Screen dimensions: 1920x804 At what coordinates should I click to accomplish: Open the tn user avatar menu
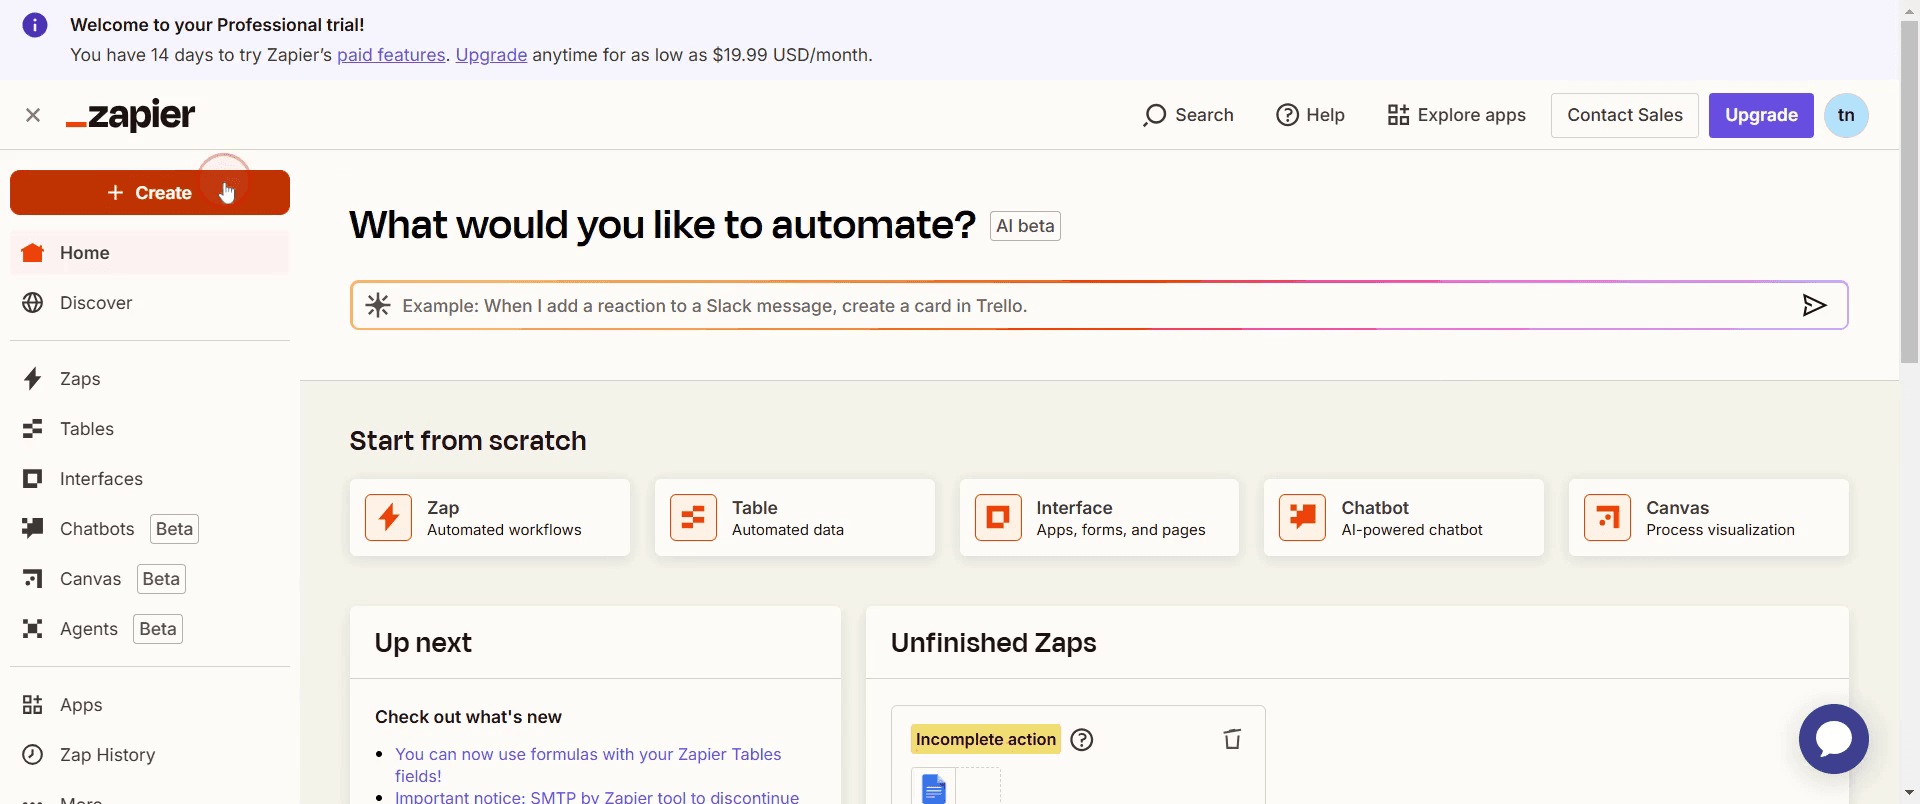tap(1846, 115)
